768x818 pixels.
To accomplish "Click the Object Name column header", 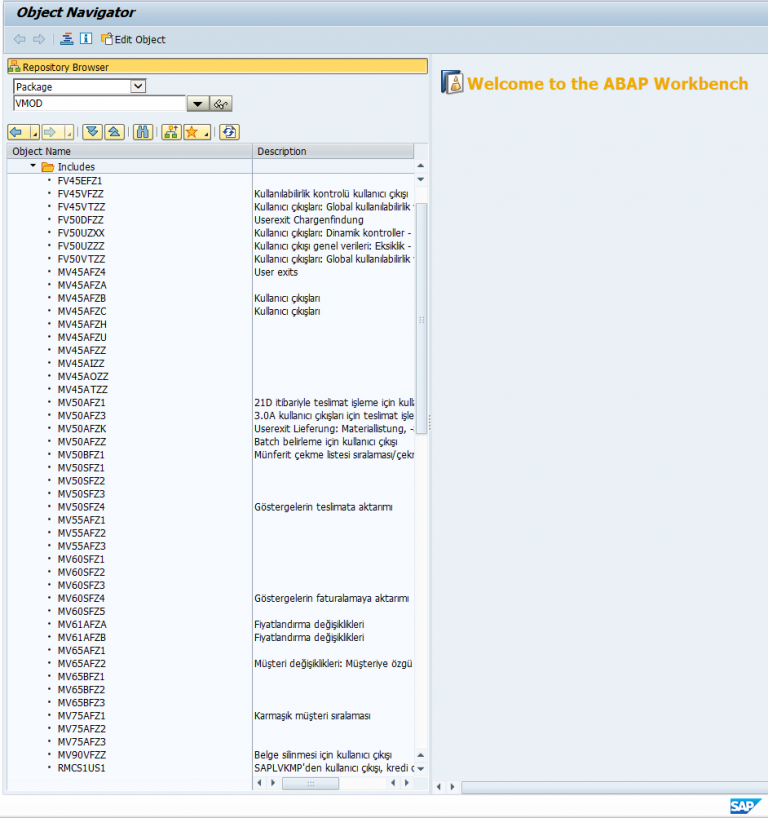I will [x=129, y=151].
